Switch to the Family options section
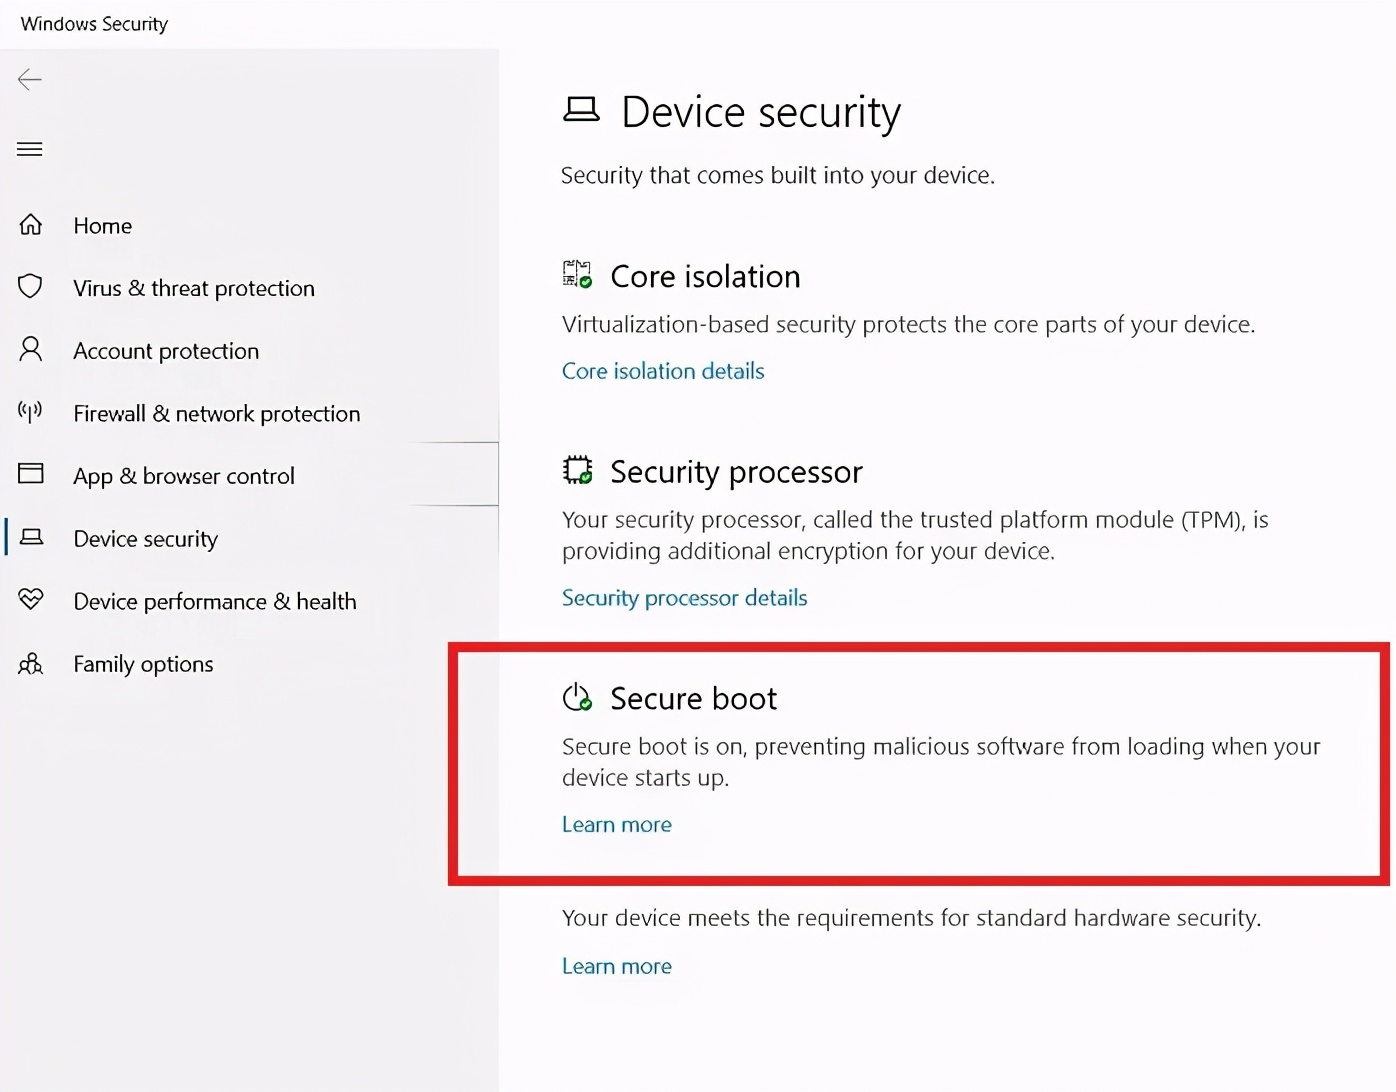Viewport: 1396px width, 1092px height. (143, 663)
